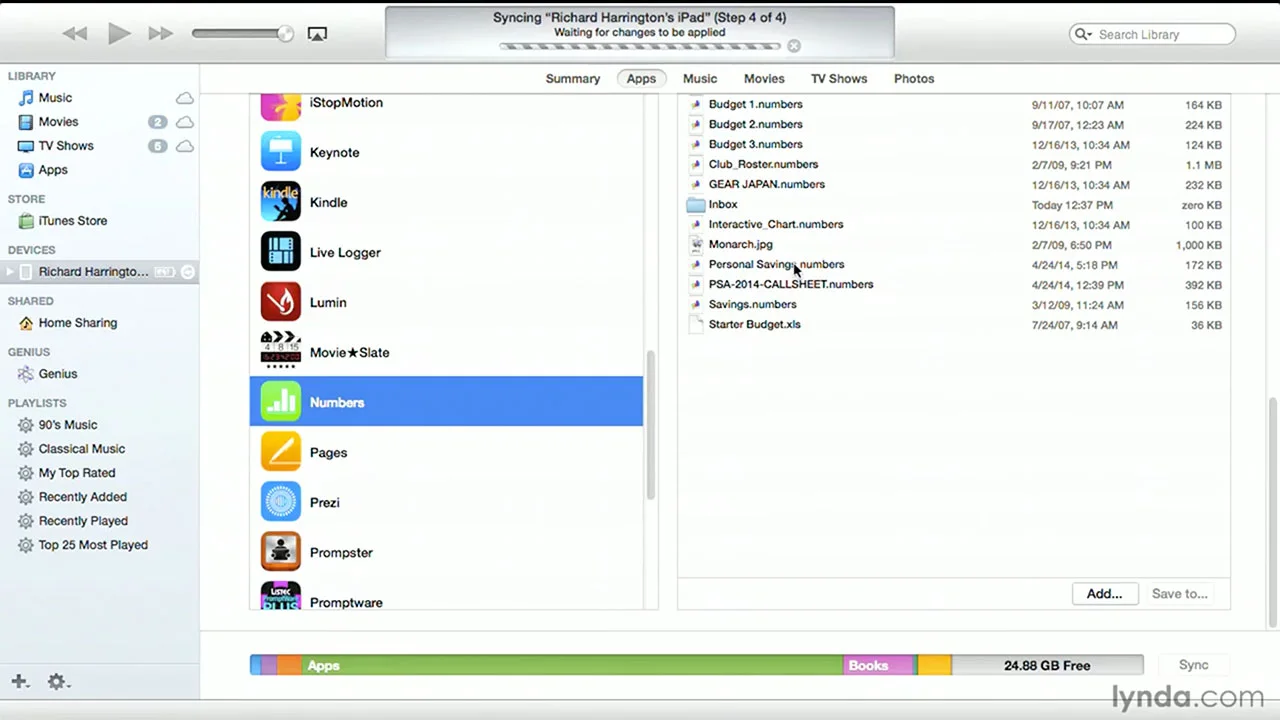Open the Top 25 Most Played playlist
1280x720 pixels.
92,545
